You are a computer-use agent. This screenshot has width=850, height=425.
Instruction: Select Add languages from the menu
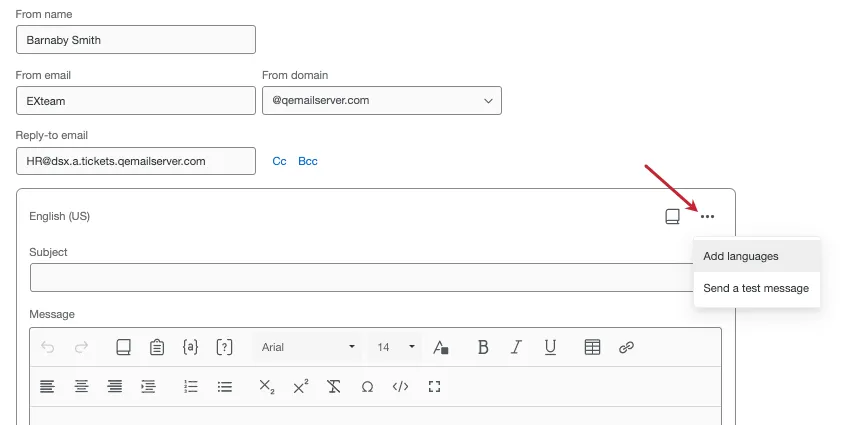[740, 256]
